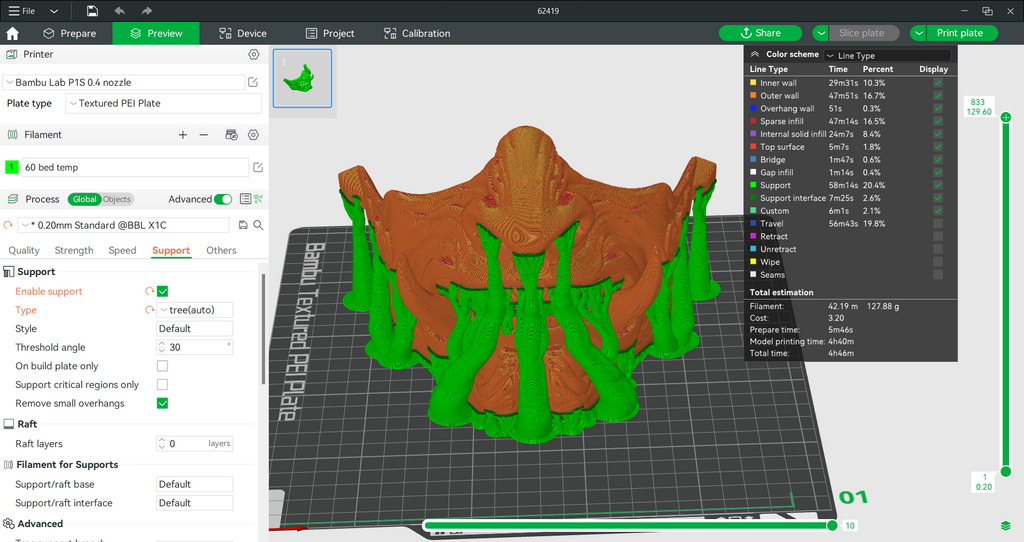Viewport: 1024px width, 542px height.
Task: Remove a filament with minus icon
Action: [204, 135]
